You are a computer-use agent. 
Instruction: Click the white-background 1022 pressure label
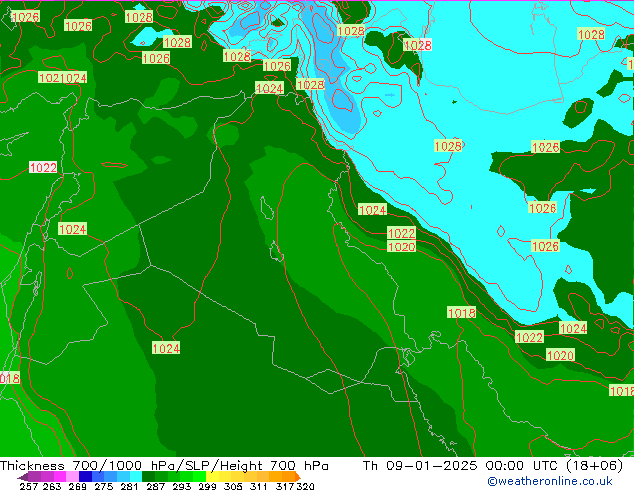pos(43,167)
